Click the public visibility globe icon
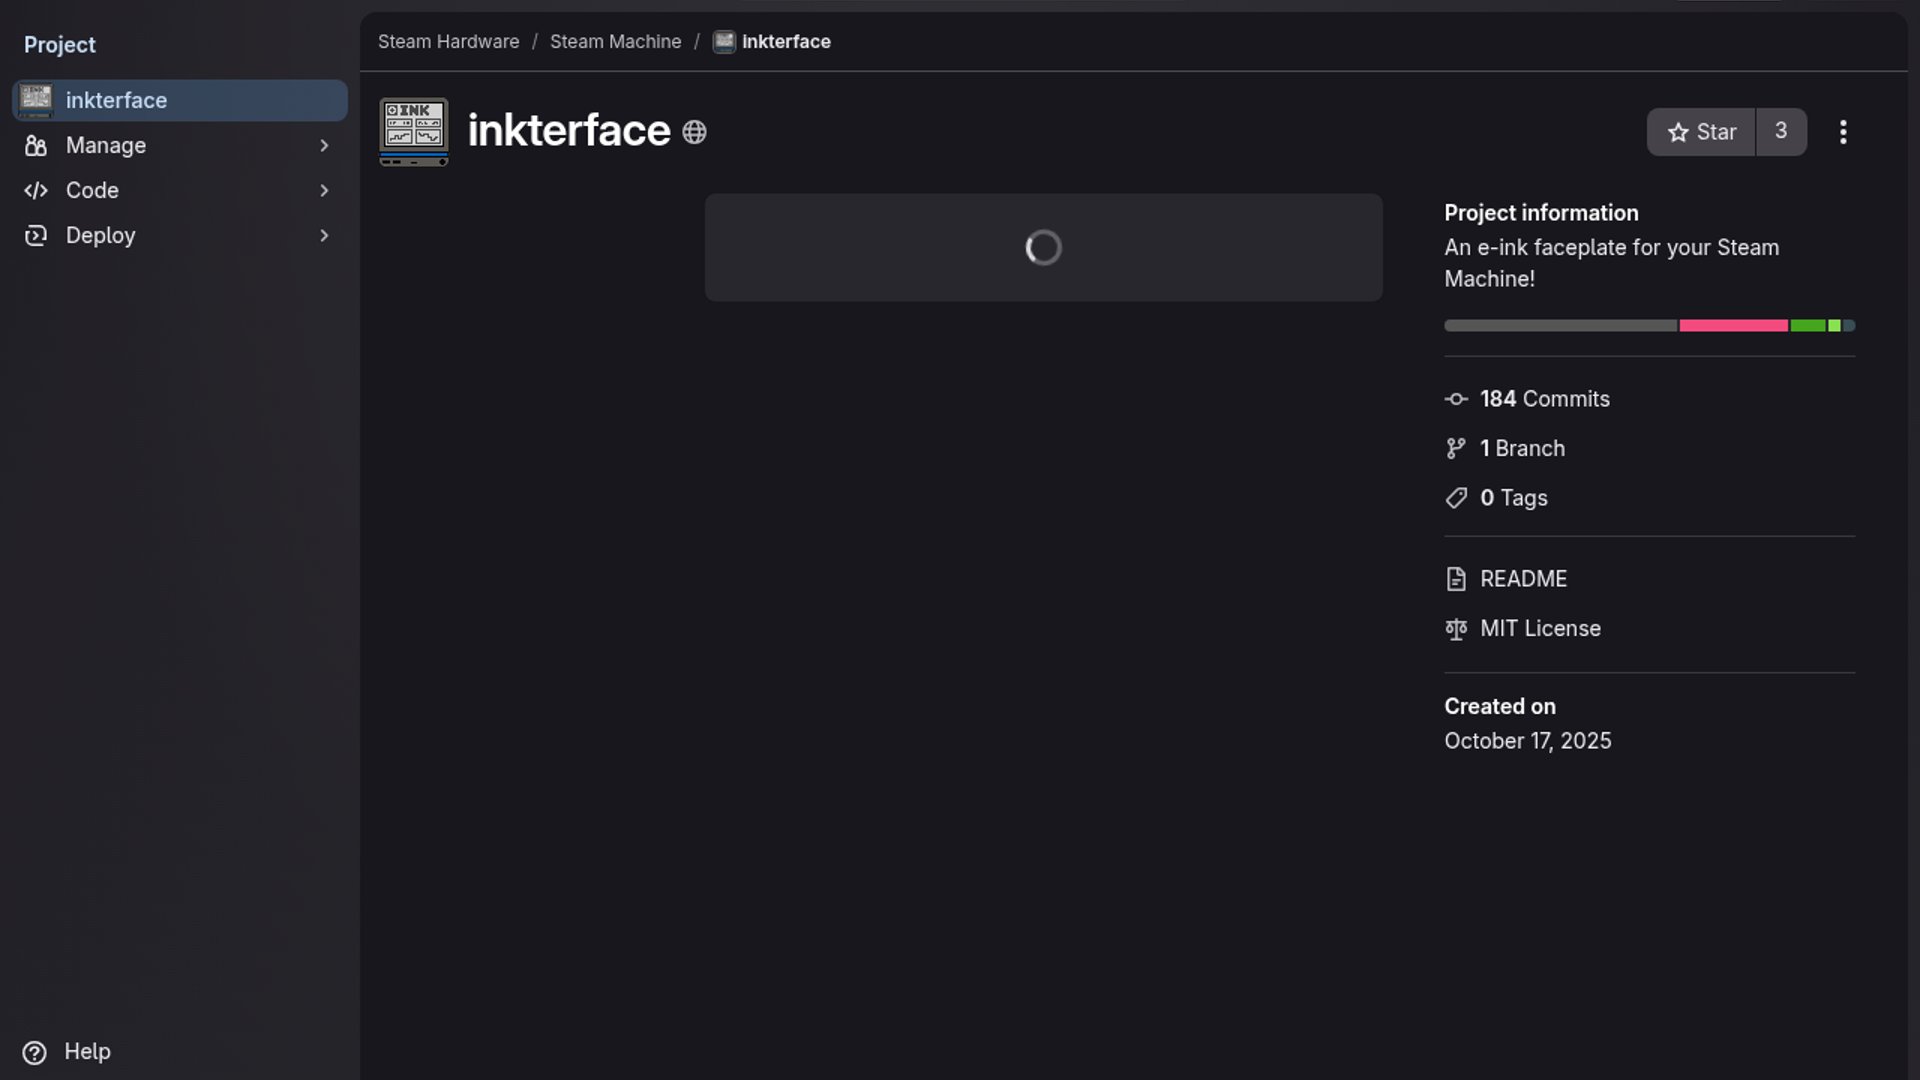Viewport: 1920px width, 1080px height. 694,132
